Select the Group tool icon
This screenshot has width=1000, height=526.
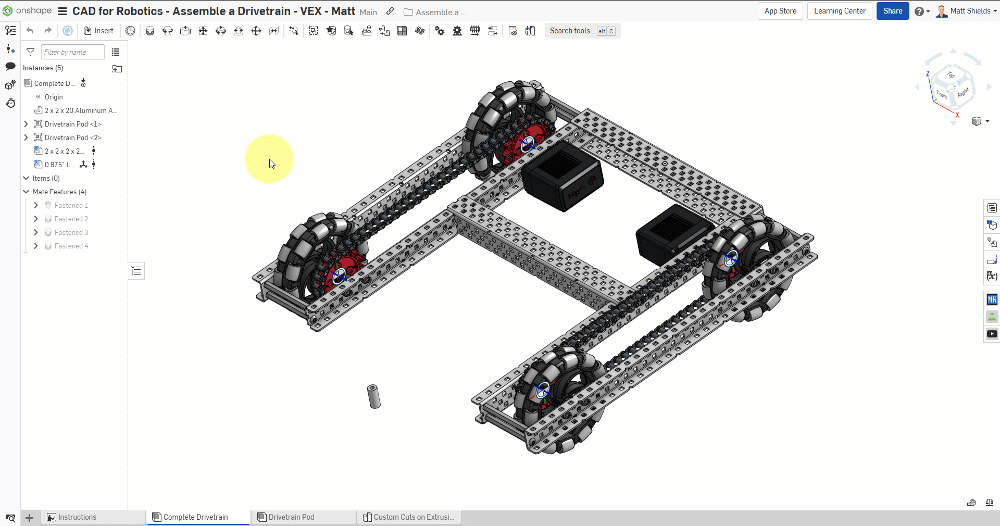313,31
